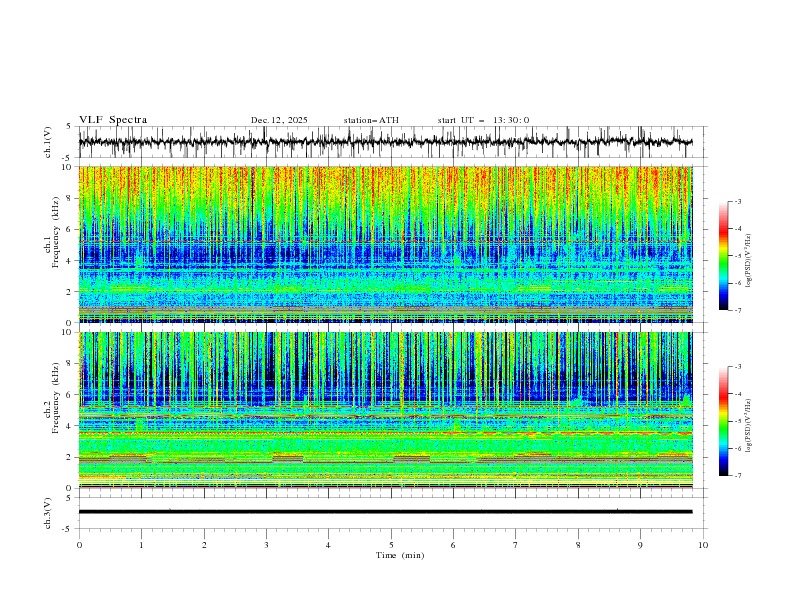
Task: Click the lower PSD color scale bar
Action: (724, 421)
